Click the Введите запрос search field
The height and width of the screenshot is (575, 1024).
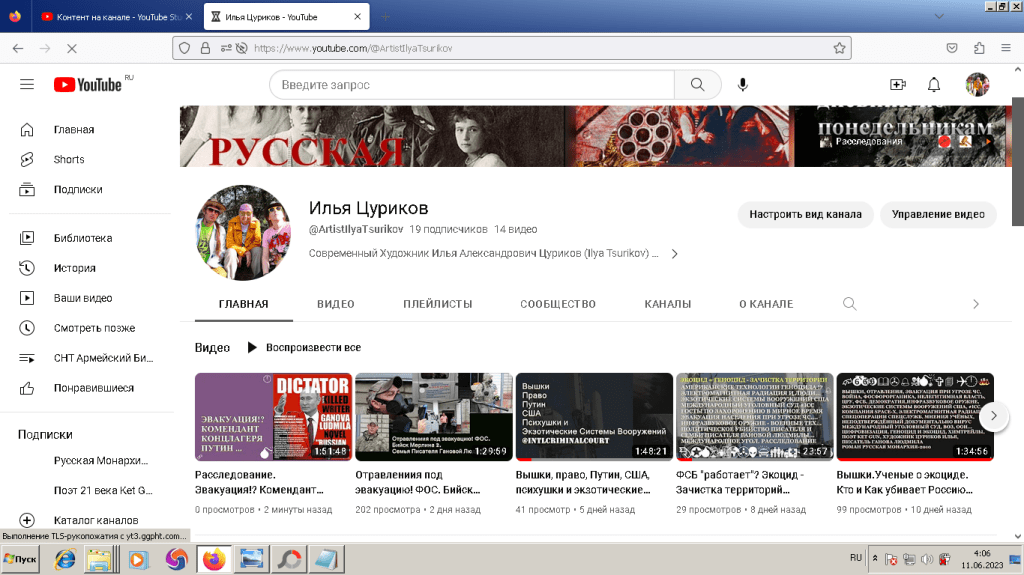click(472, 85)
